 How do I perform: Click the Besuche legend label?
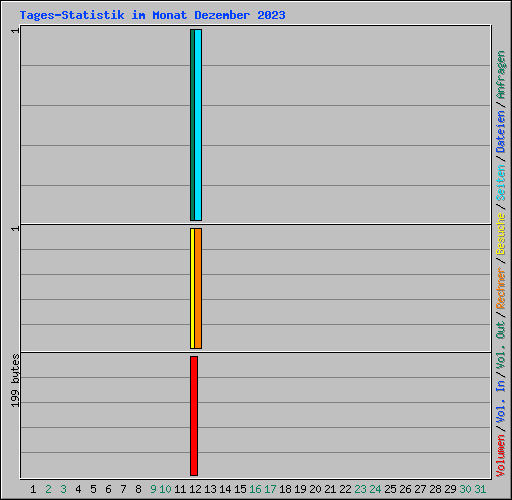tap(501, 234)
